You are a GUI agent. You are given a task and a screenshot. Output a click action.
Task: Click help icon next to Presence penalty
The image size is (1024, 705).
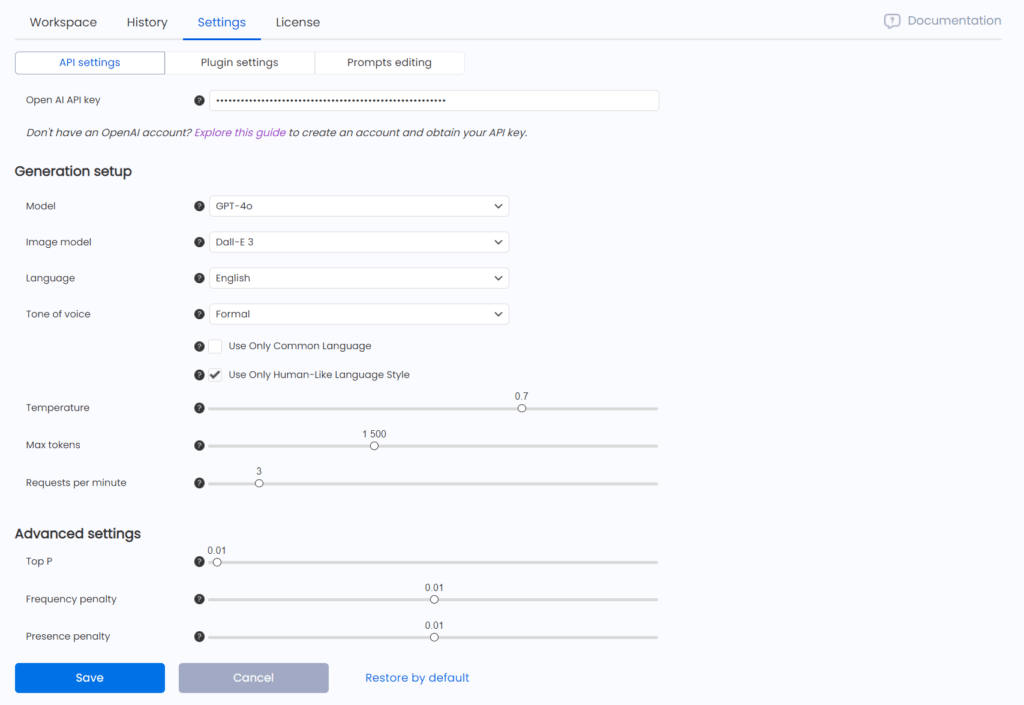[199, 636]
